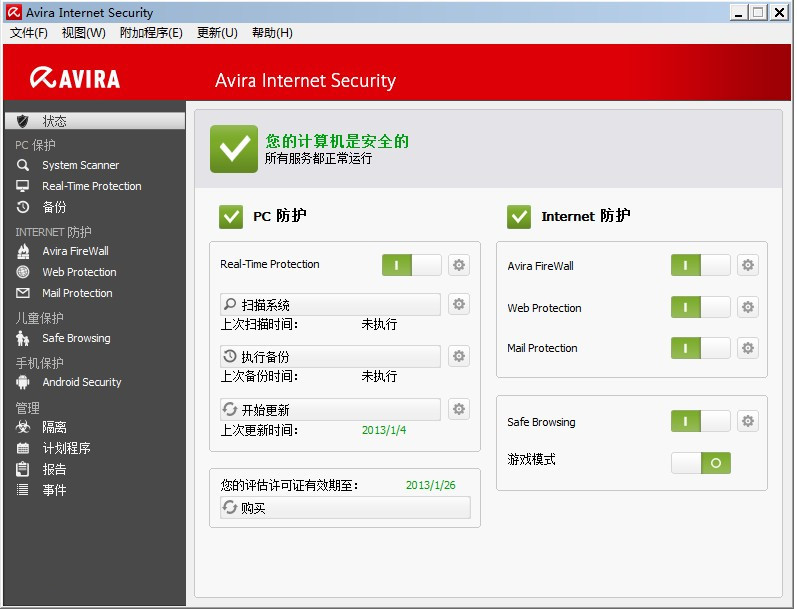The height and width of the screenshot is (609, 797).
Task: Open Mail Protection settings gear
Action: (x=748, y=348)
